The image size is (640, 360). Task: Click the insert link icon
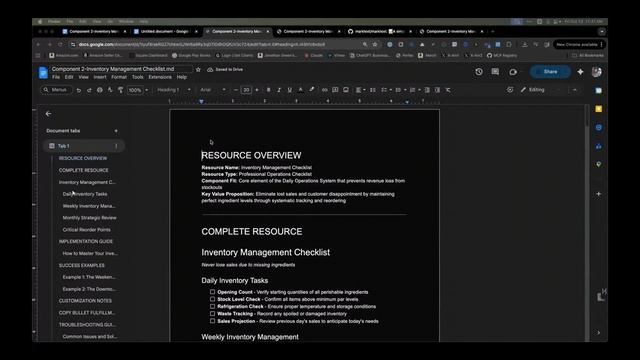coord(324,90)
